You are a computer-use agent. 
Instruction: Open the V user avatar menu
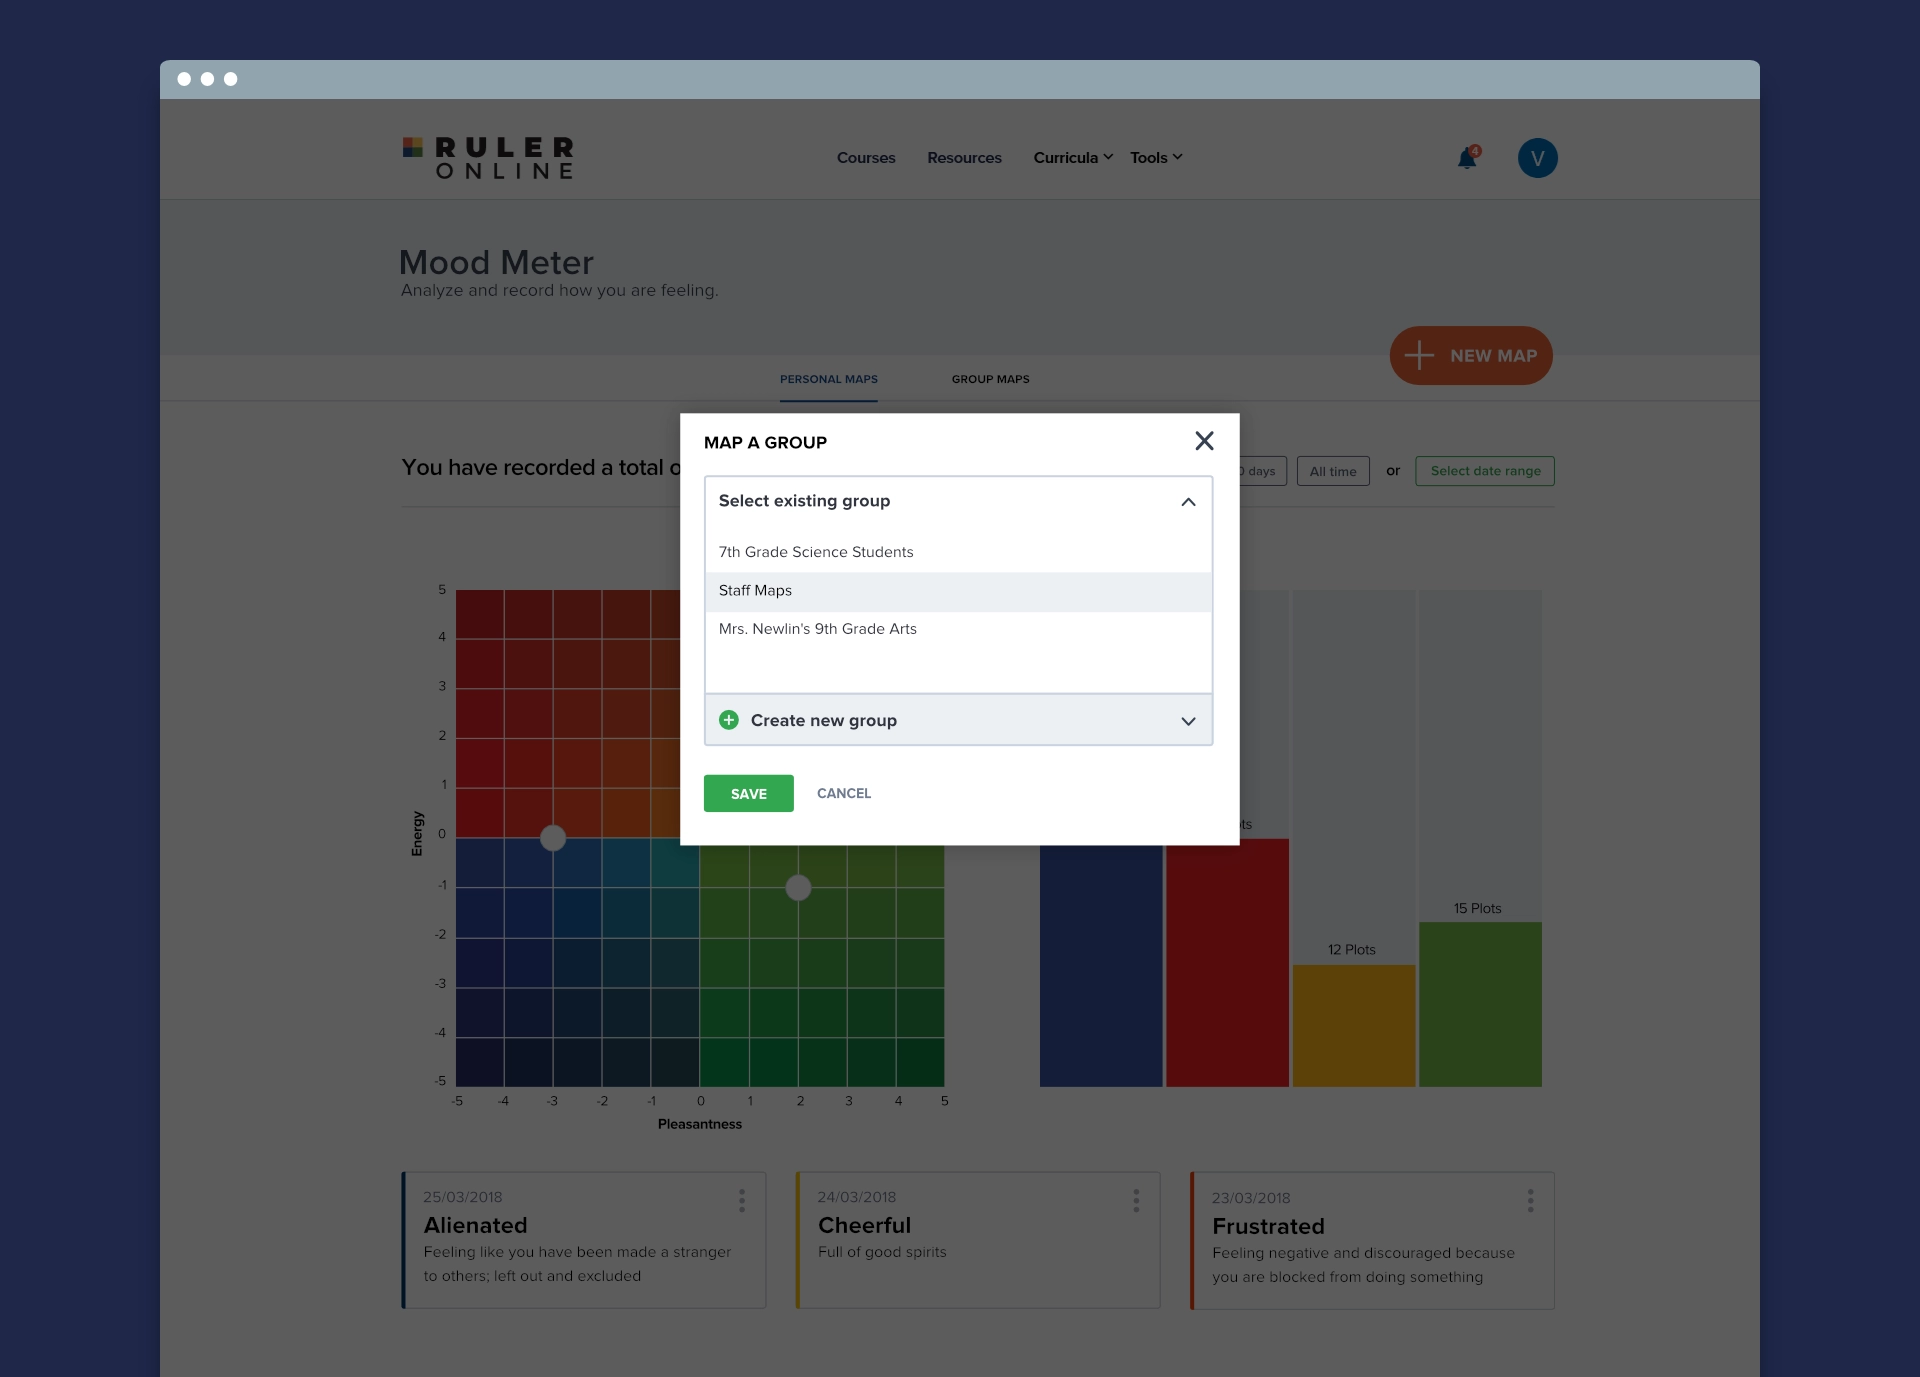click(x=1537, y=158)
